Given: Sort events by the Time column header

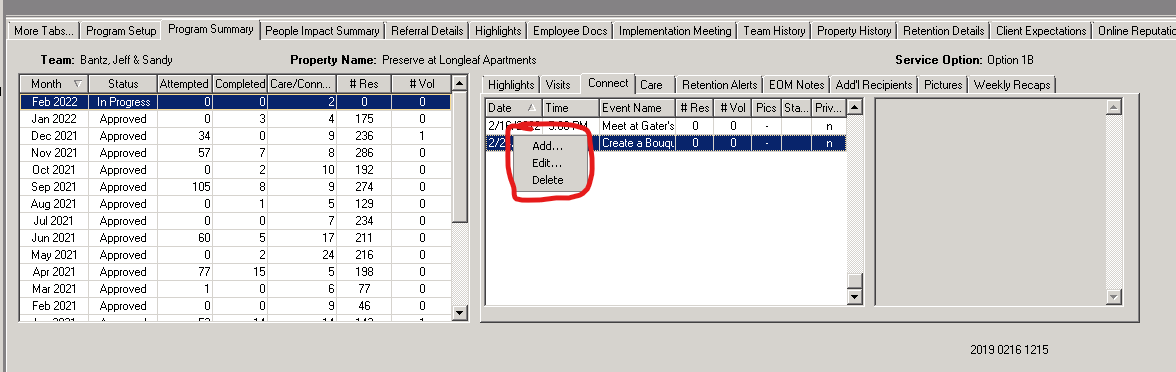Looking at the screenshot, I should tap(571, 108).
